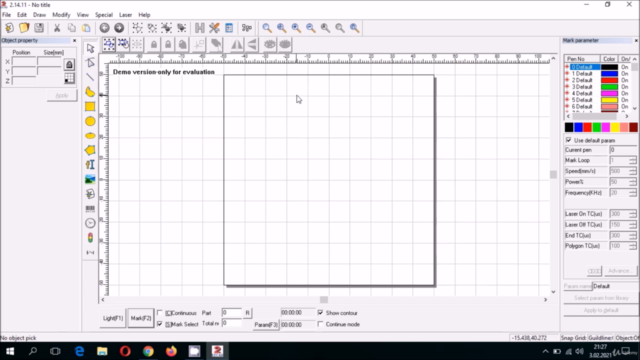Click Select param from library button
This screenshot has width=640, height=360.
pyautogui.click(x=601, y=298)
